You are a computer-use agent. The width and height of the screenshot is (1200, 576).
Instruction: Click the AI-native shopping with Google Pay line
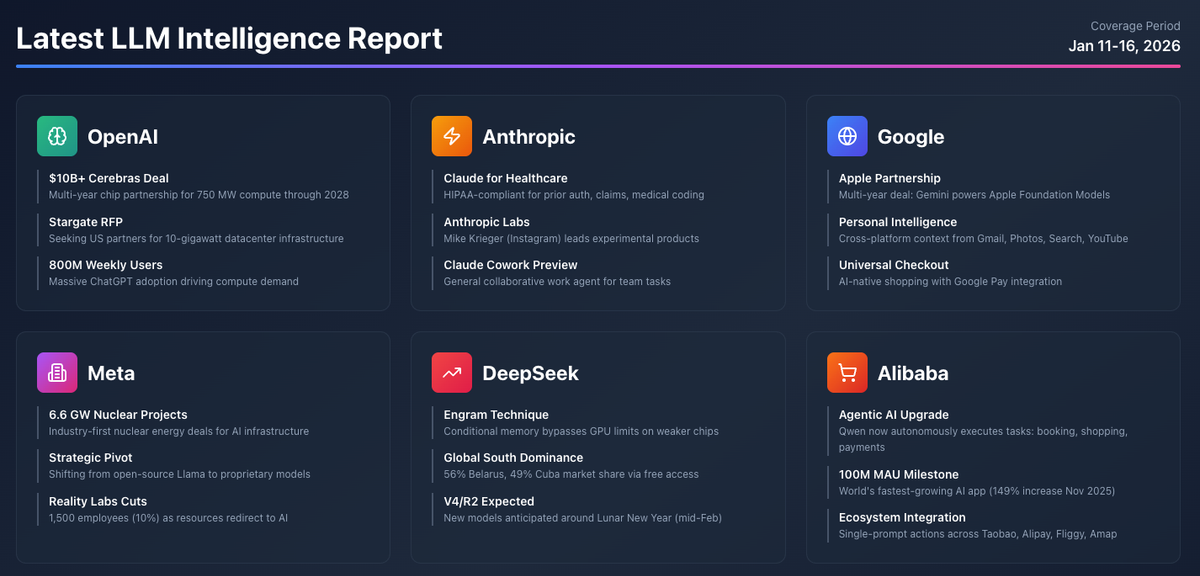(951, 282)
